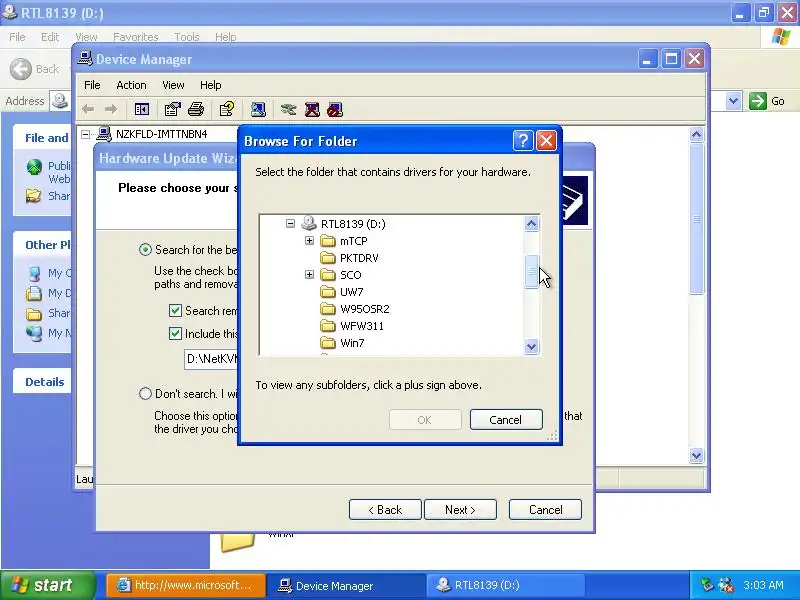
Task: Select the 'Search for the best driver' radio button
Action: tap(145, 249)
